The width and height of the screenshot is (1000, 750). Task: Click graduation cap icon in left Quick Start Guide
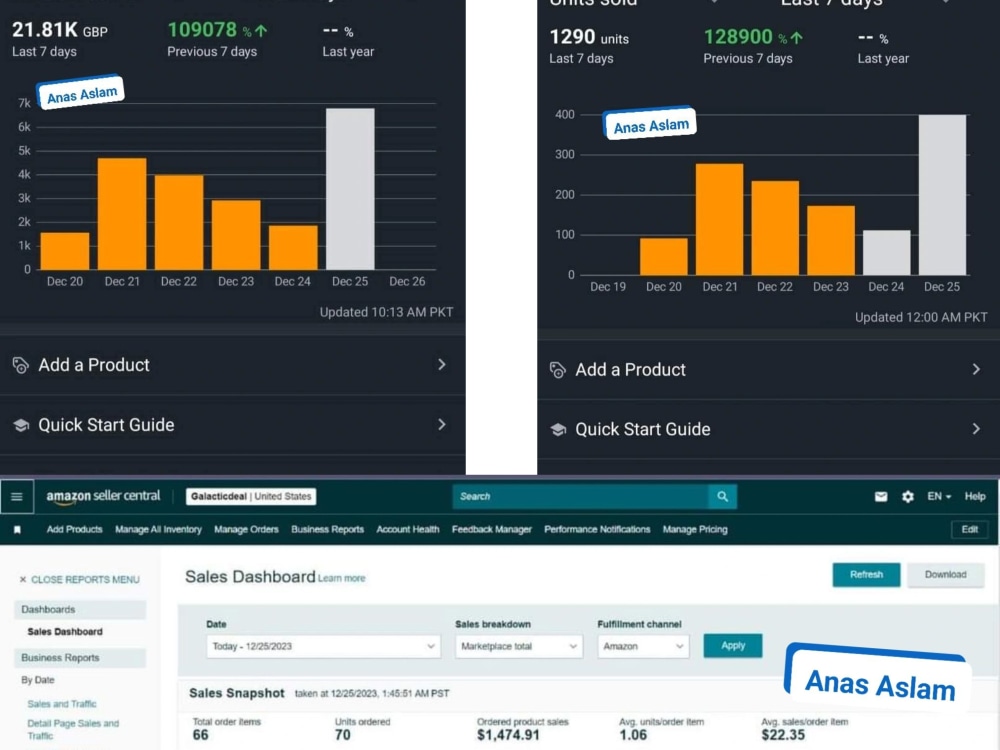pos(21,425)
